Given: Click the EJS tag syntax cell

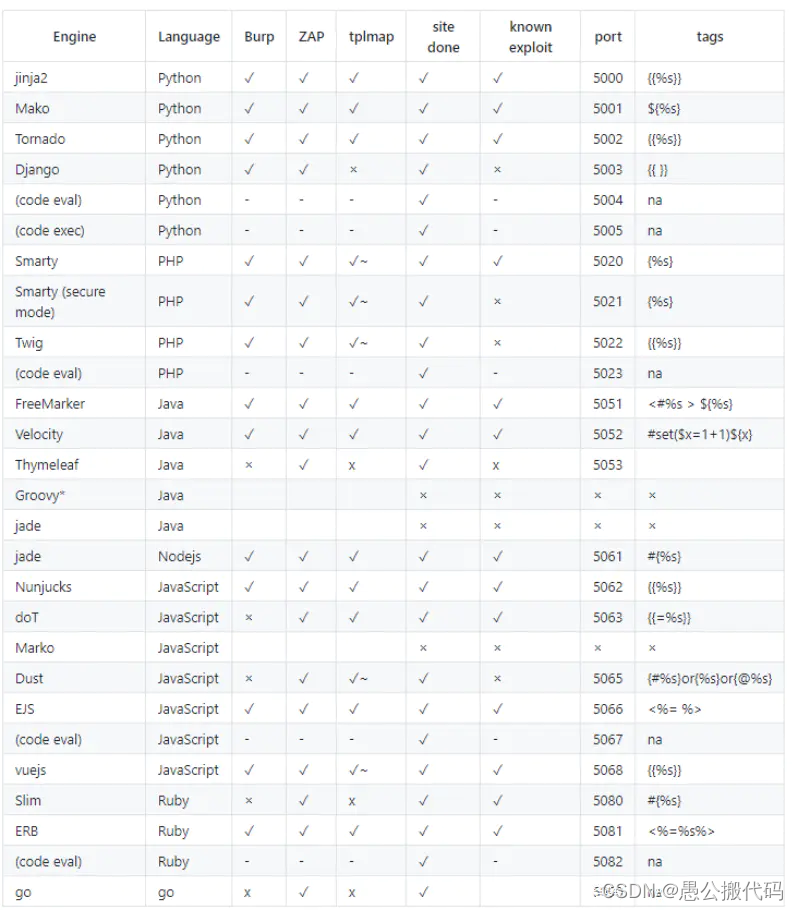Looking at the screenshot, I should click(x=675, y=709).
